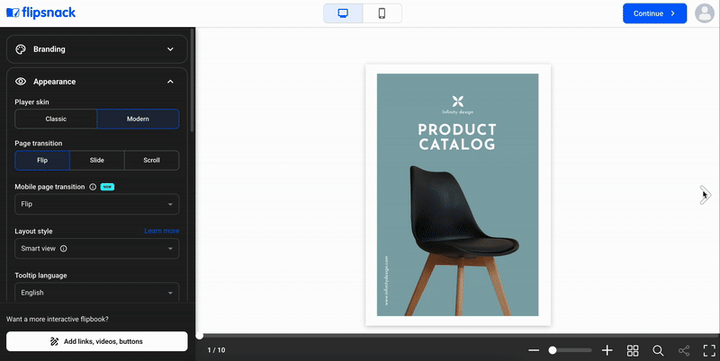Switch to desktop preview mode
Viewport: 720px width, 361px height.
343,13
